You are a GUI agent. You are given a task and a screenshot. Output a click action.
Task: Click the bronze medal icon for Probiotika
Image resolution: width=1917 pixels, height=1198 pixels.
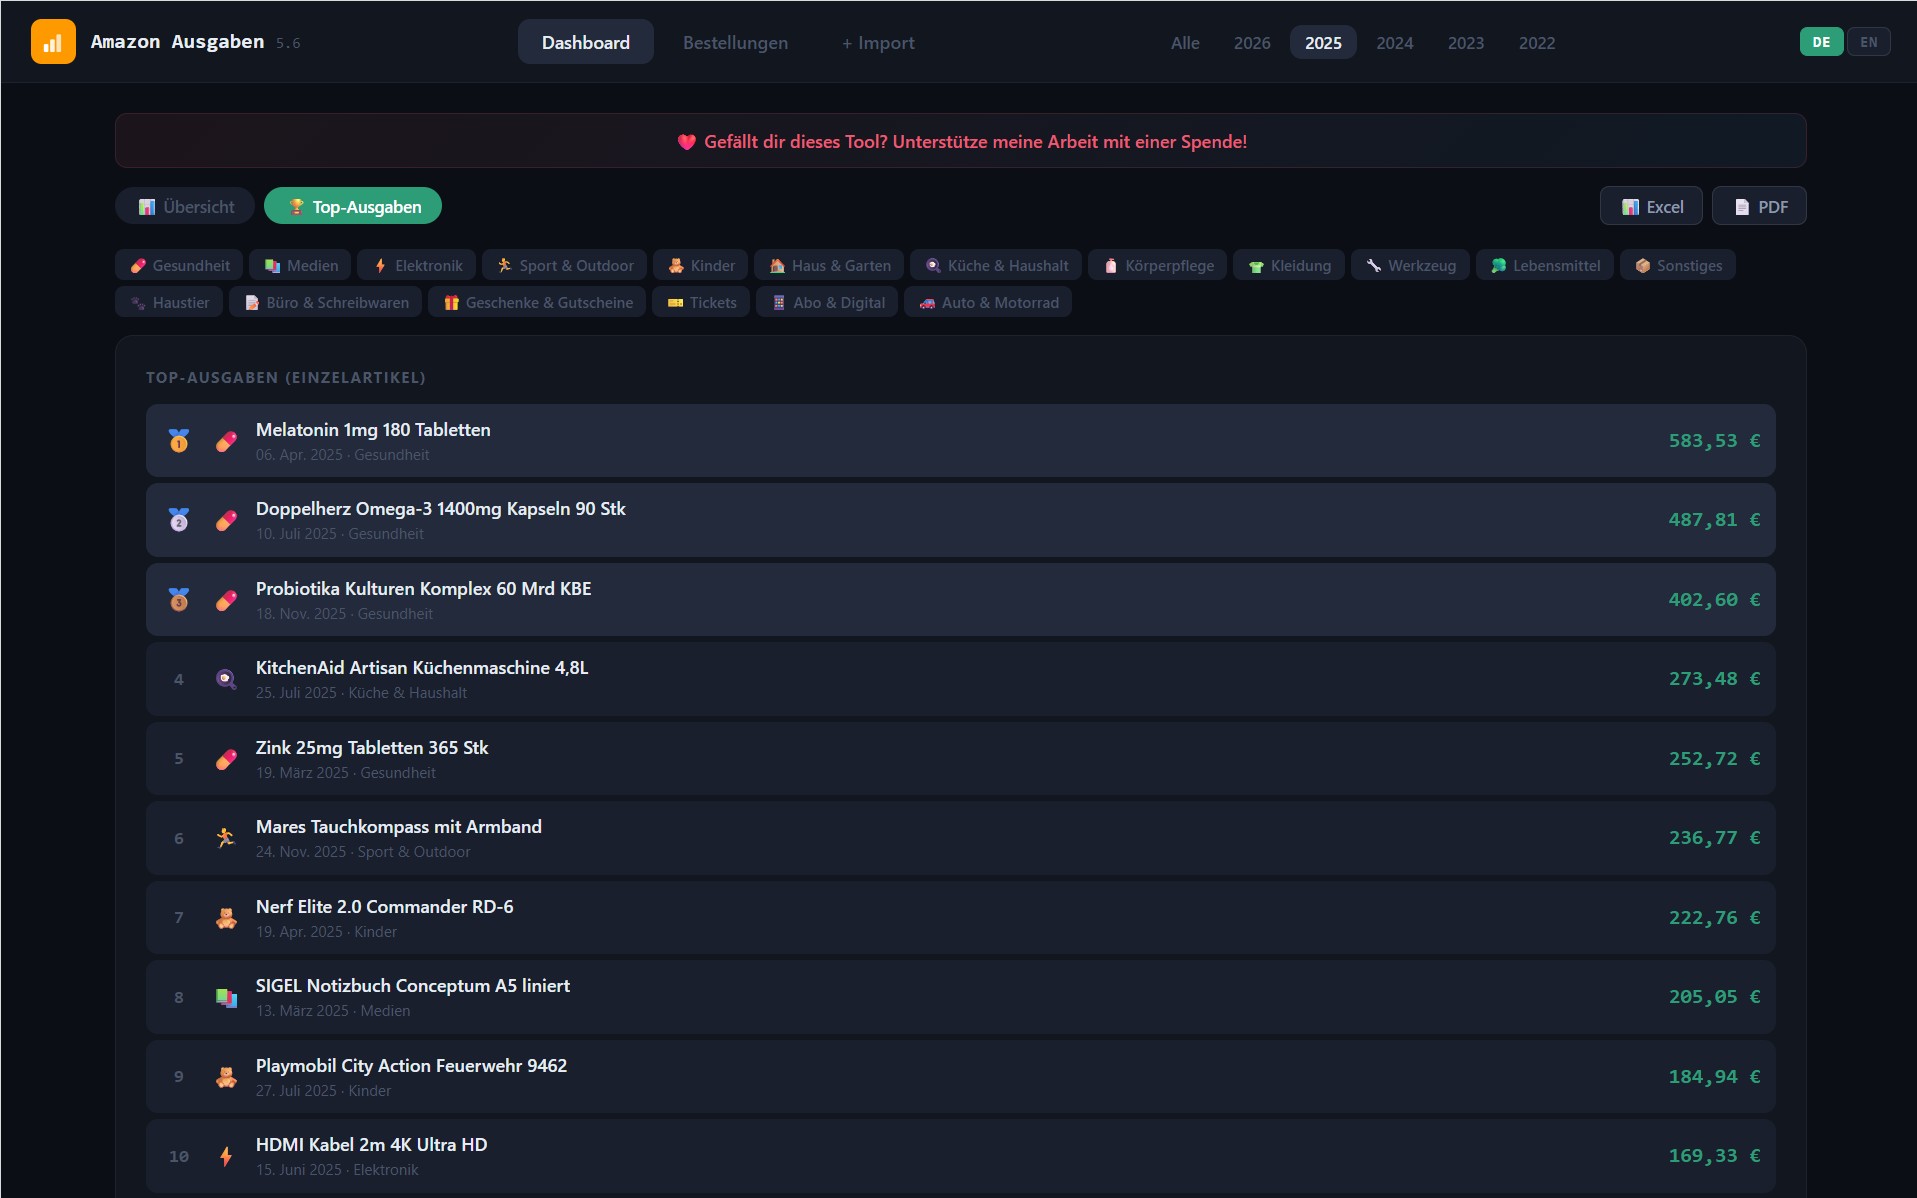click(179, 600)
